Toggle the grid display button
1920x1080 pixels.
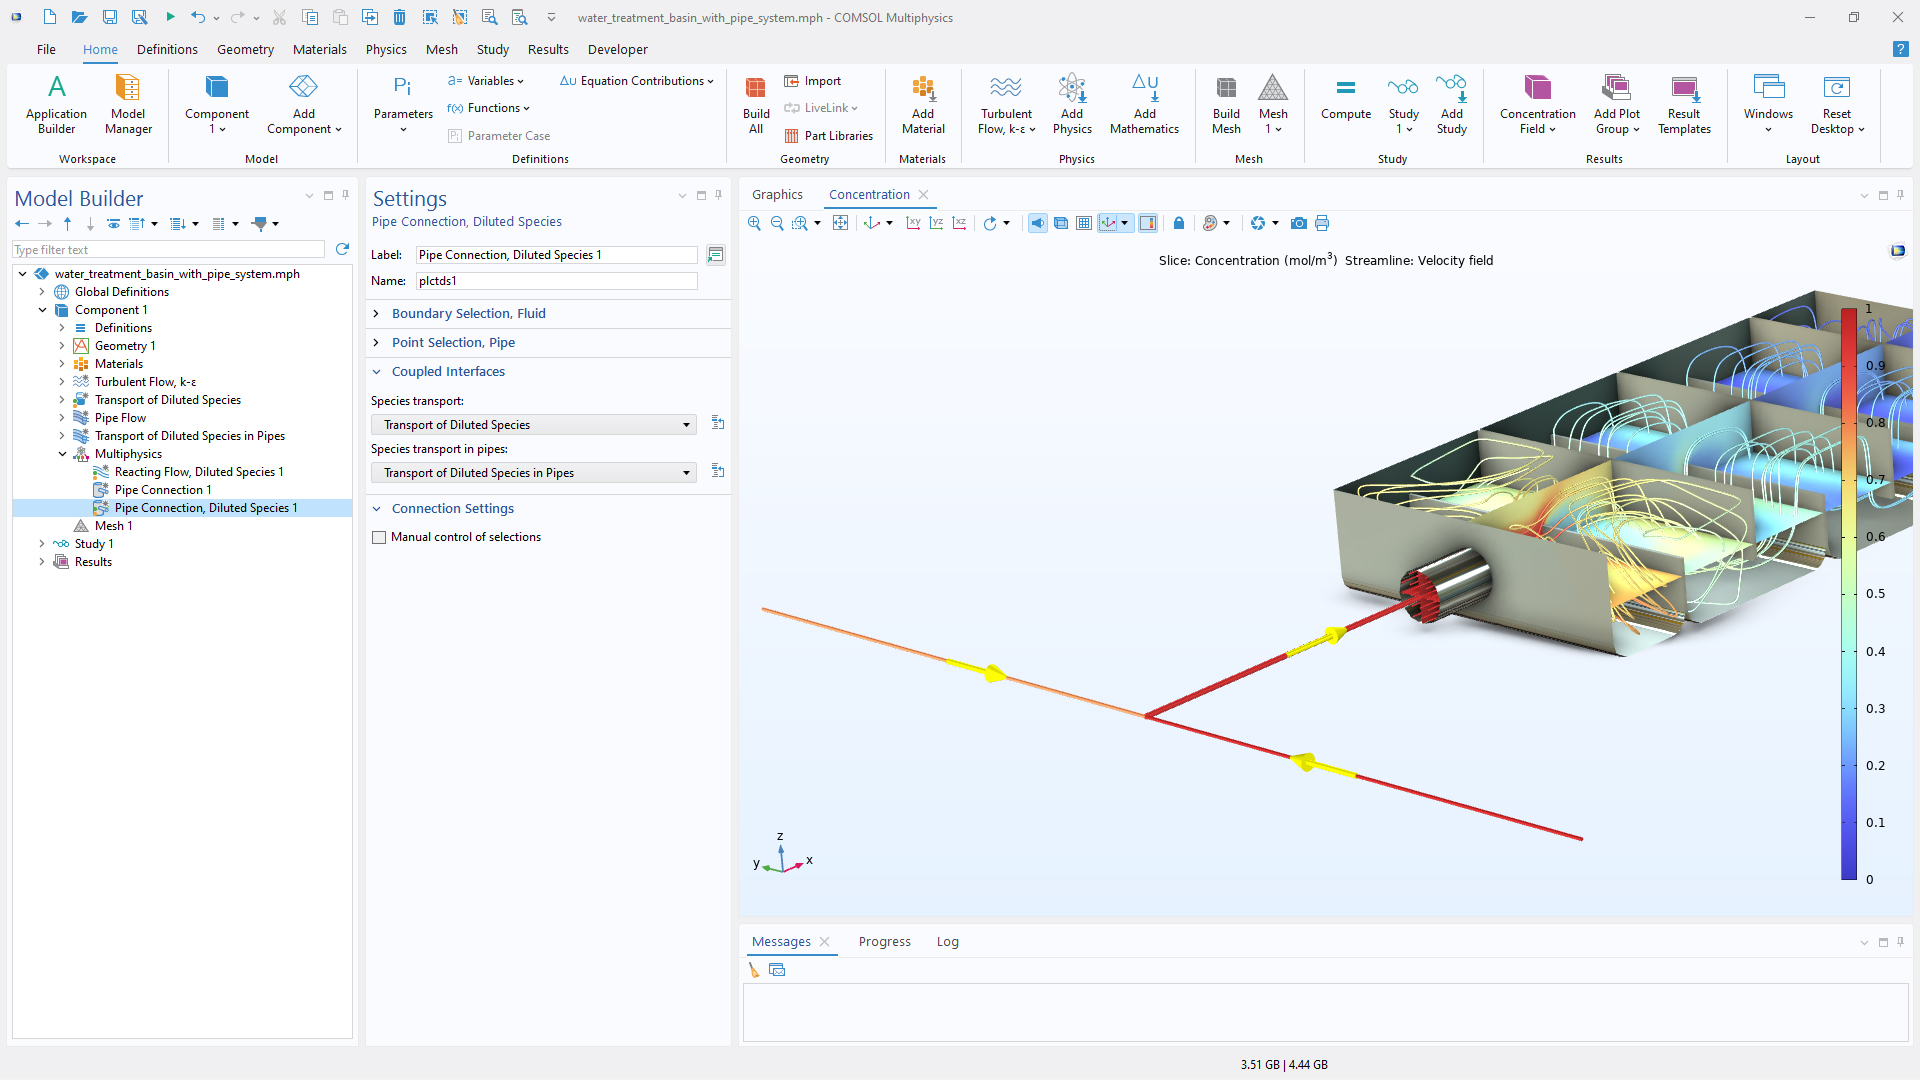tap(1084, 223)
